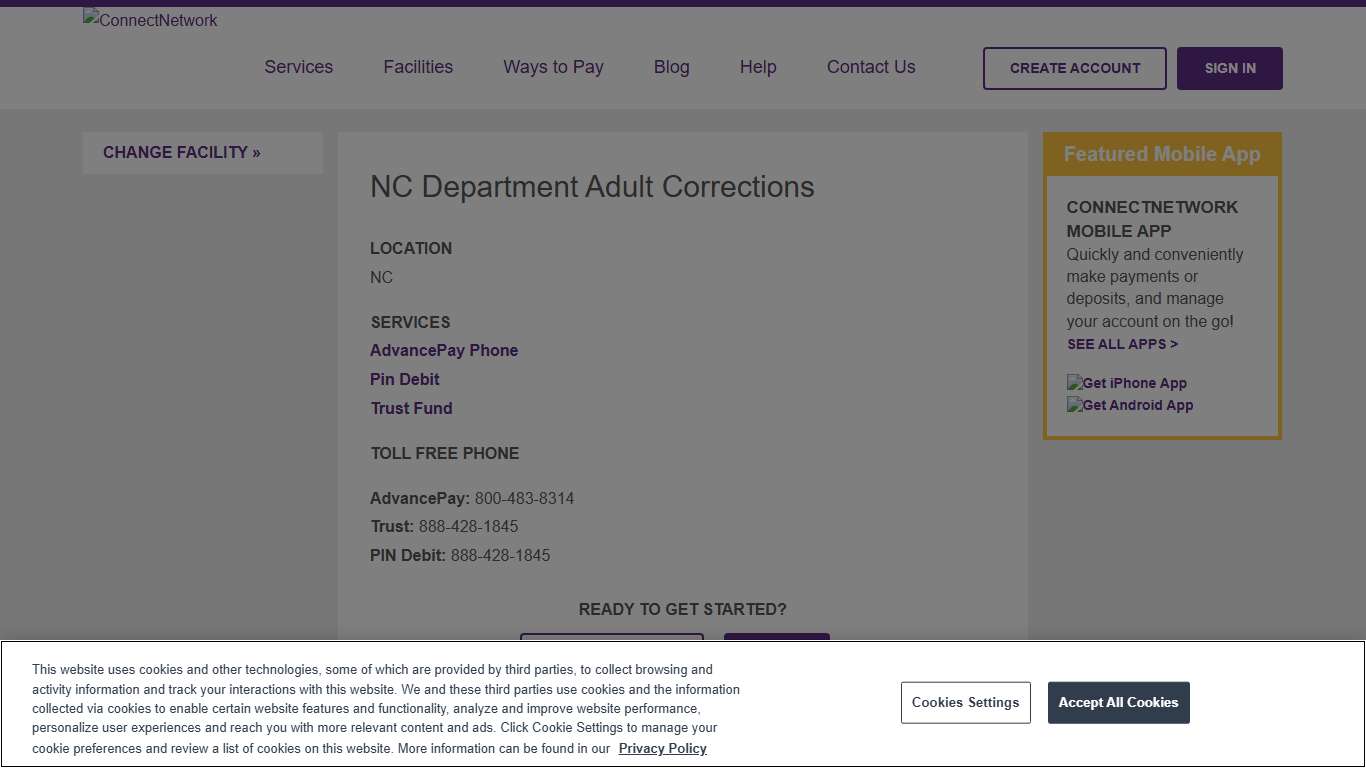Click the Get iPhone App icon
The image size is (1366, 768).
[1126, 383]
